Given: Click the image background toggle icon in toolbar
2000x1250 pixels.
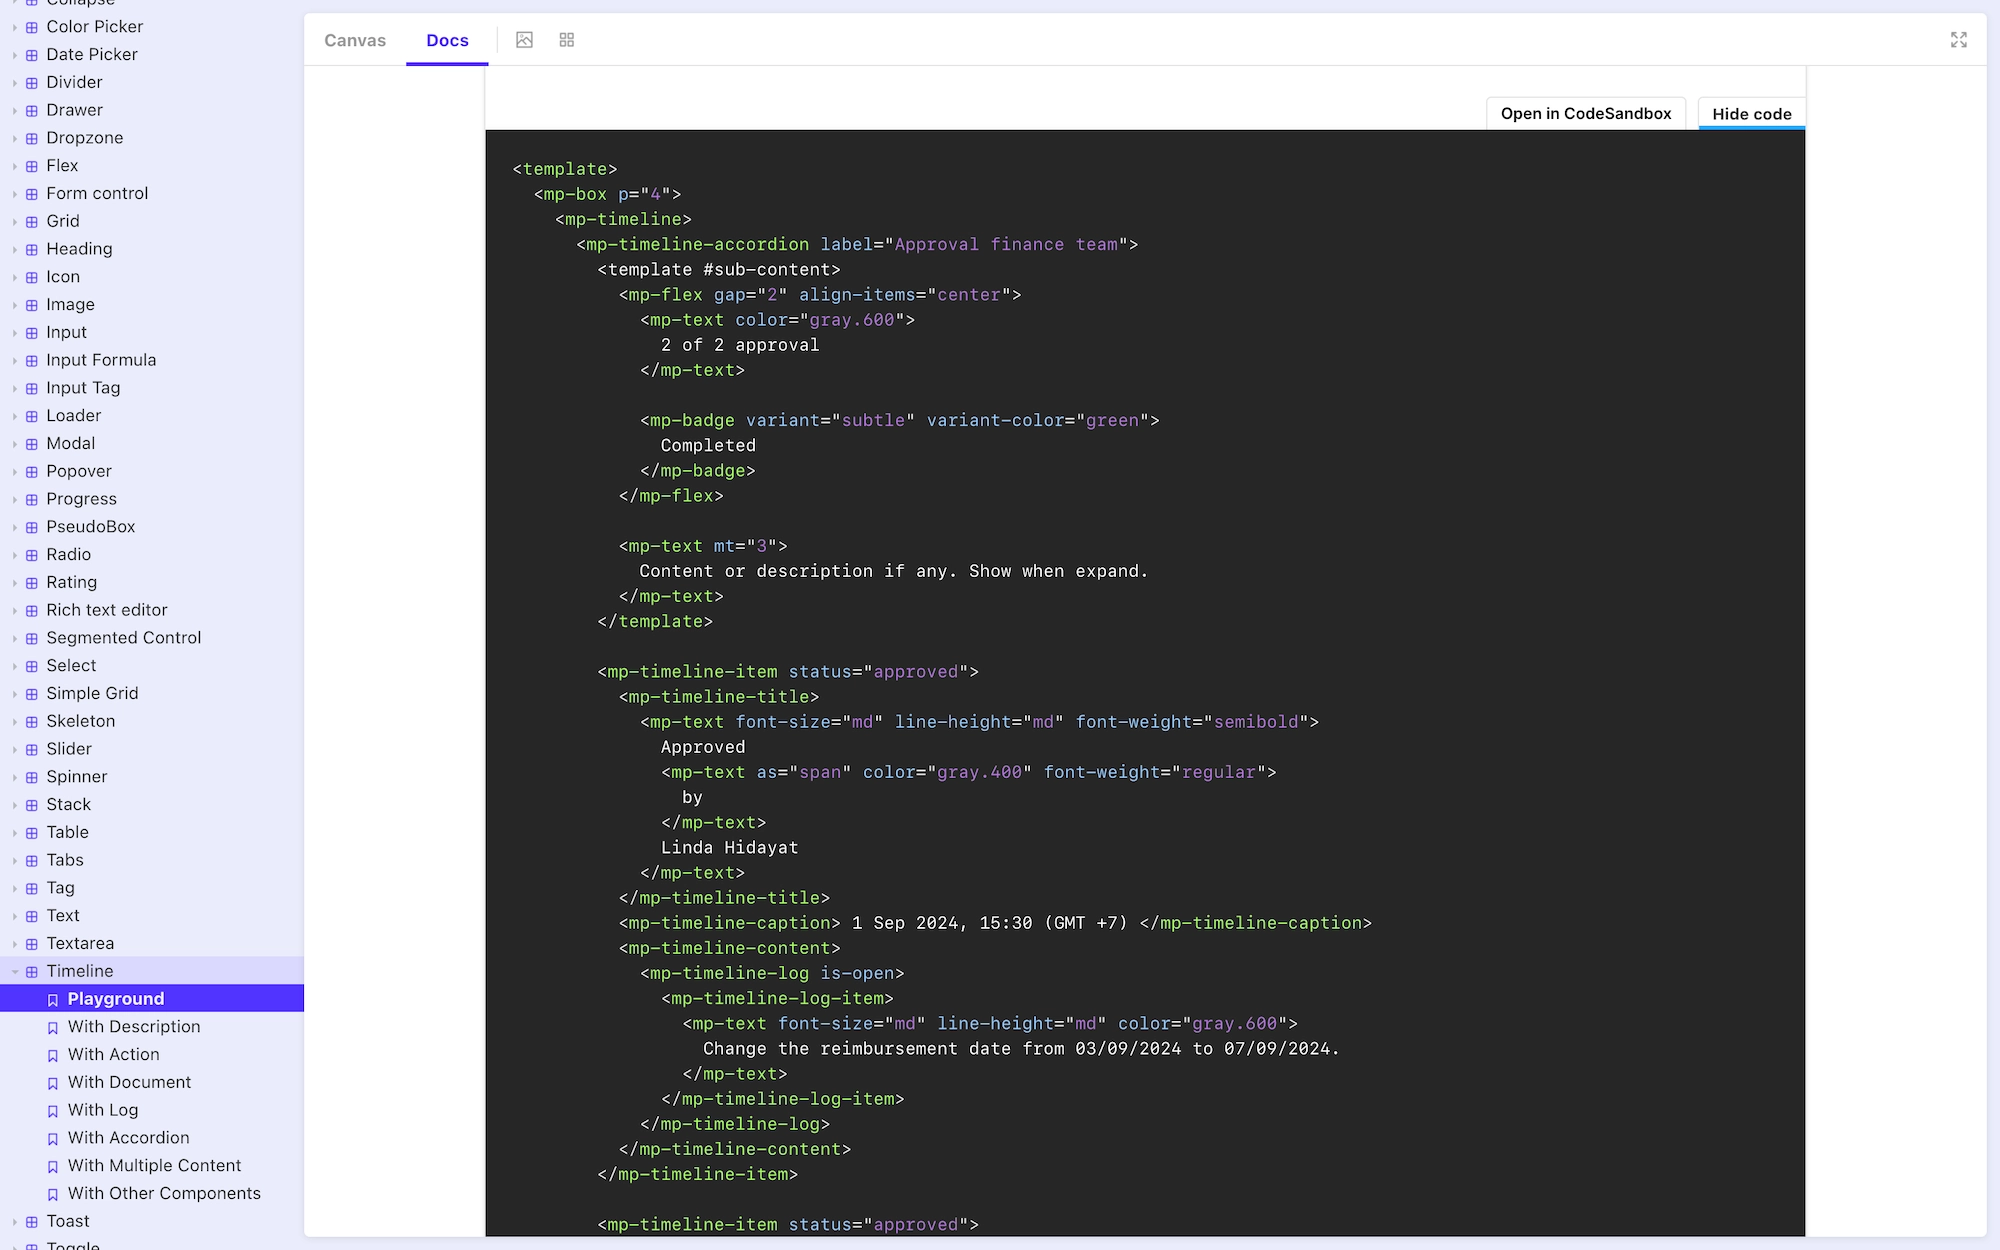Looking at the screenshot, I should tap(524, 40).
